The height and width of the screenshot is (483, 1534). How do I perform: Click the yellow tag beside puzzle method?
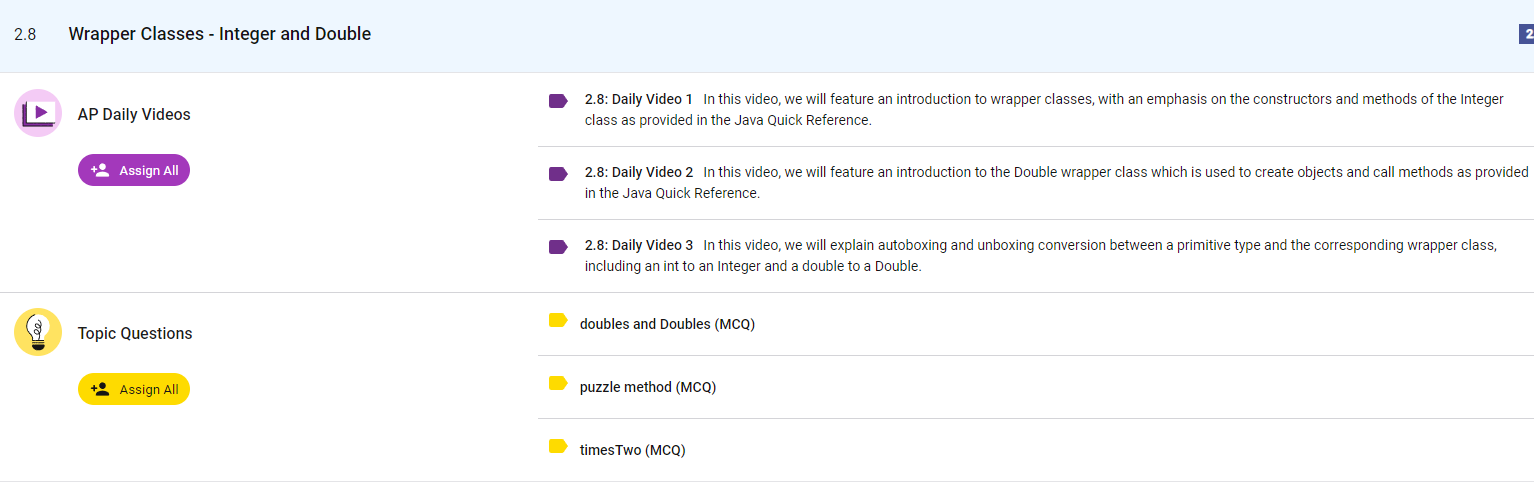(x=558, y=383)
